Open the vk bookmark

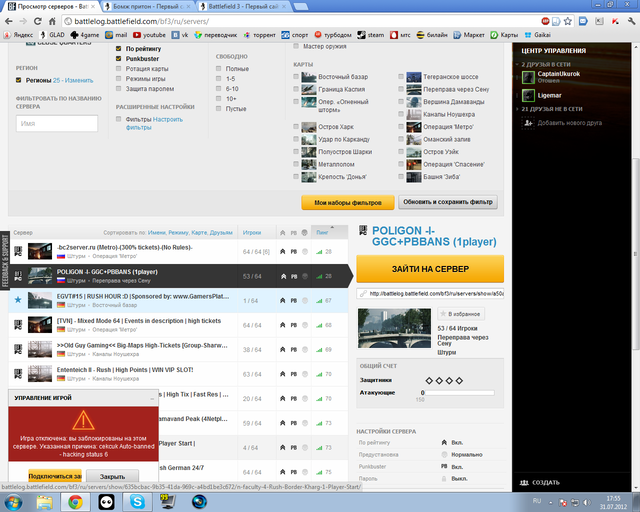(180, 35)
